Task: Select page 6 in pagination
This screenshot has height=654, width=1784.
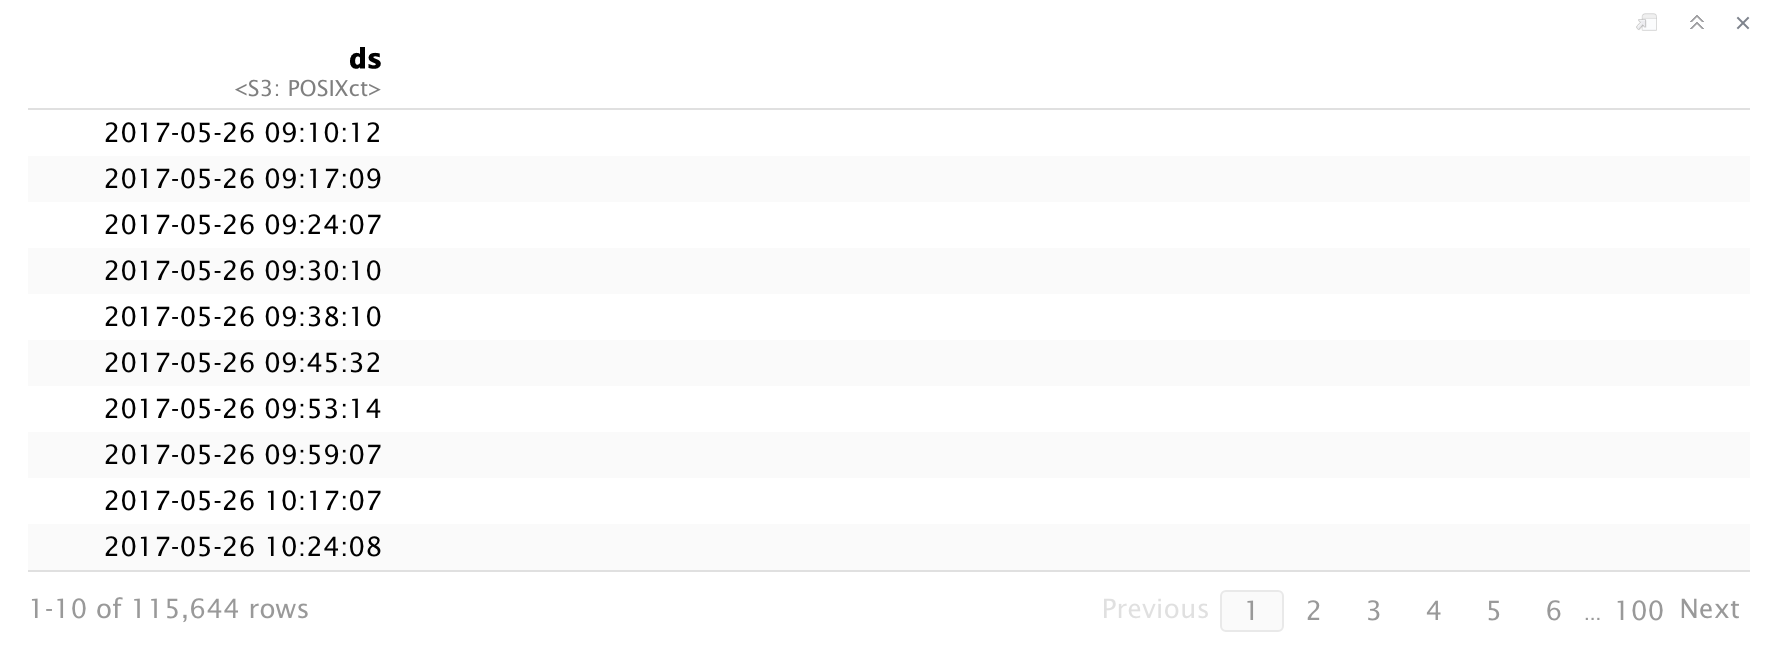Action: point(1553,610)
